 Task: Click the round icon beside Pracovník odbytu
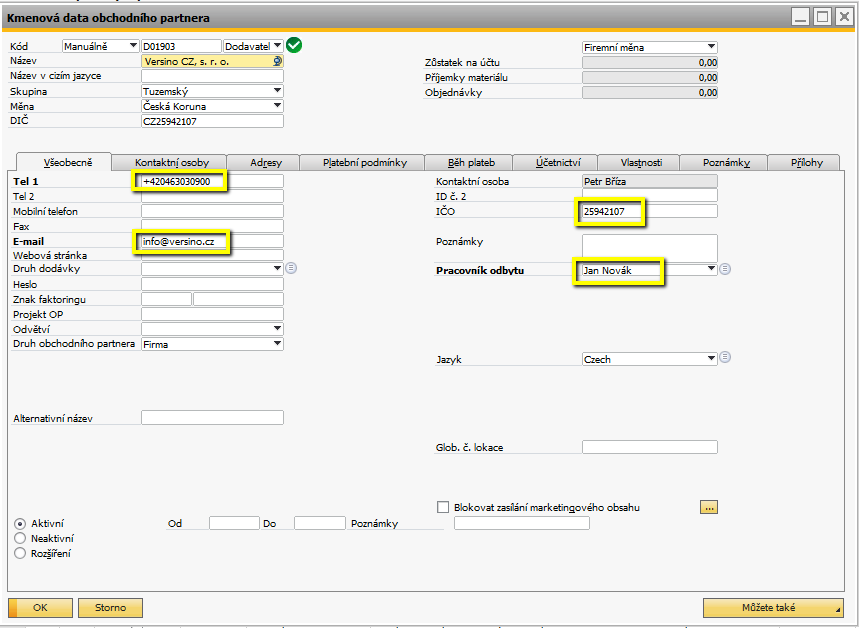(x=725, y=269)
